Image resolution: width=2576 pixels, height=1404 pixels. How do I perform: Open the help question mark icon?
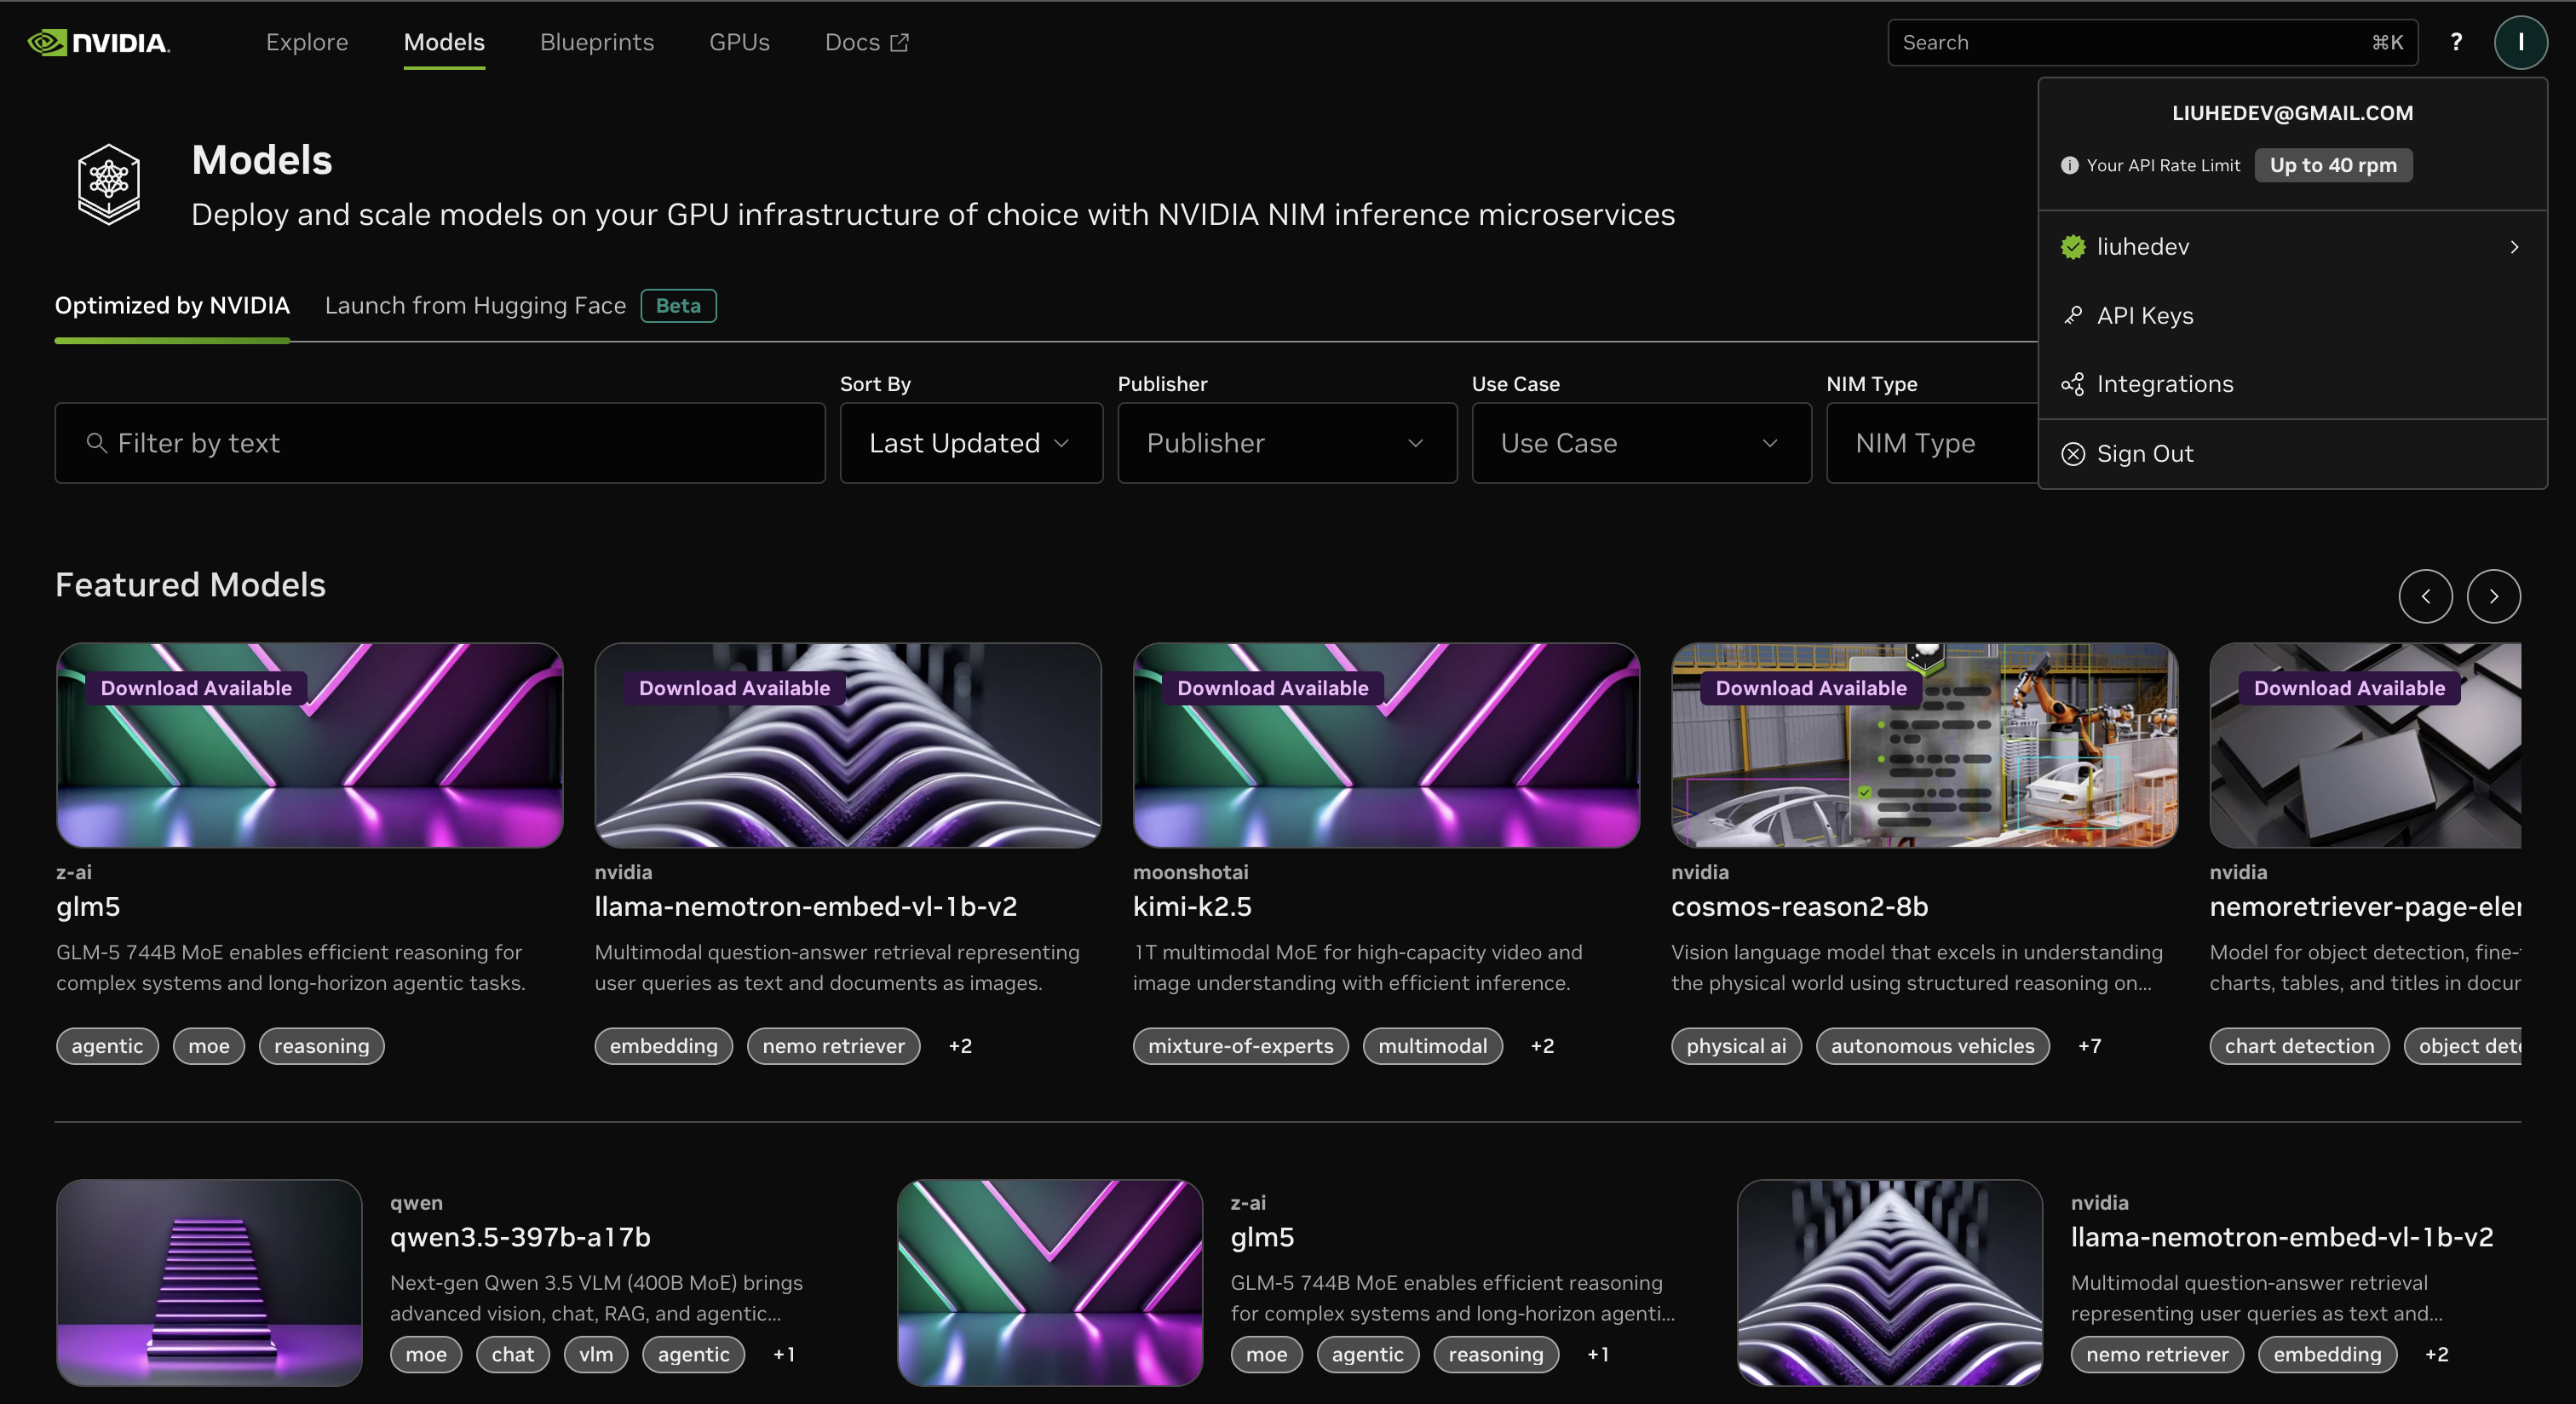point(2456,42)
